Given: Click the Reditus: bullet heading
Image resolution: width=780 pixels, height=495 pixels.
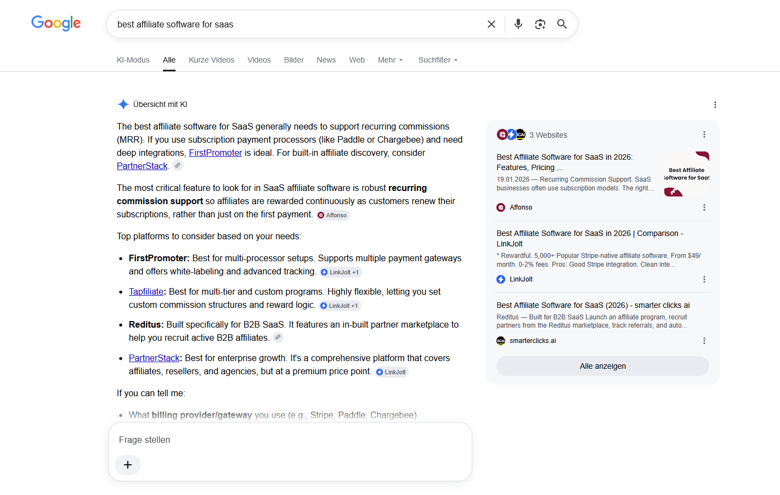Looking at the screenshot, I should [x=146, y=324].
